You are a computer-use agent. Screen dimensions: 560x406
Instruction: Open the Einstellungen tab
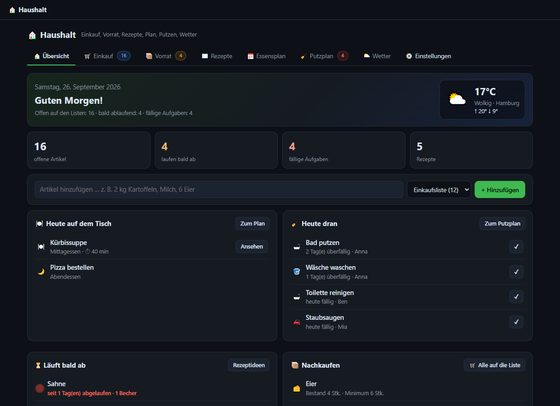pos(428,56)
